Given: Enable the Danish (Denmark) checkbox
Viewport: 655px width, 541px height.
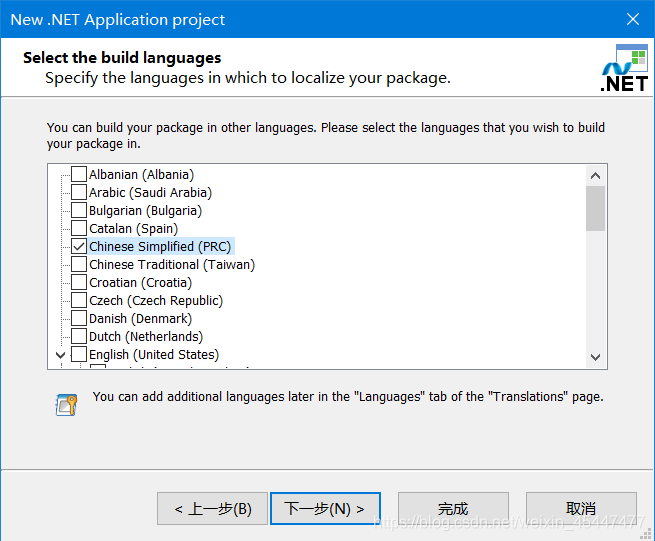Looking at the screenshot, I should (79, 318).
